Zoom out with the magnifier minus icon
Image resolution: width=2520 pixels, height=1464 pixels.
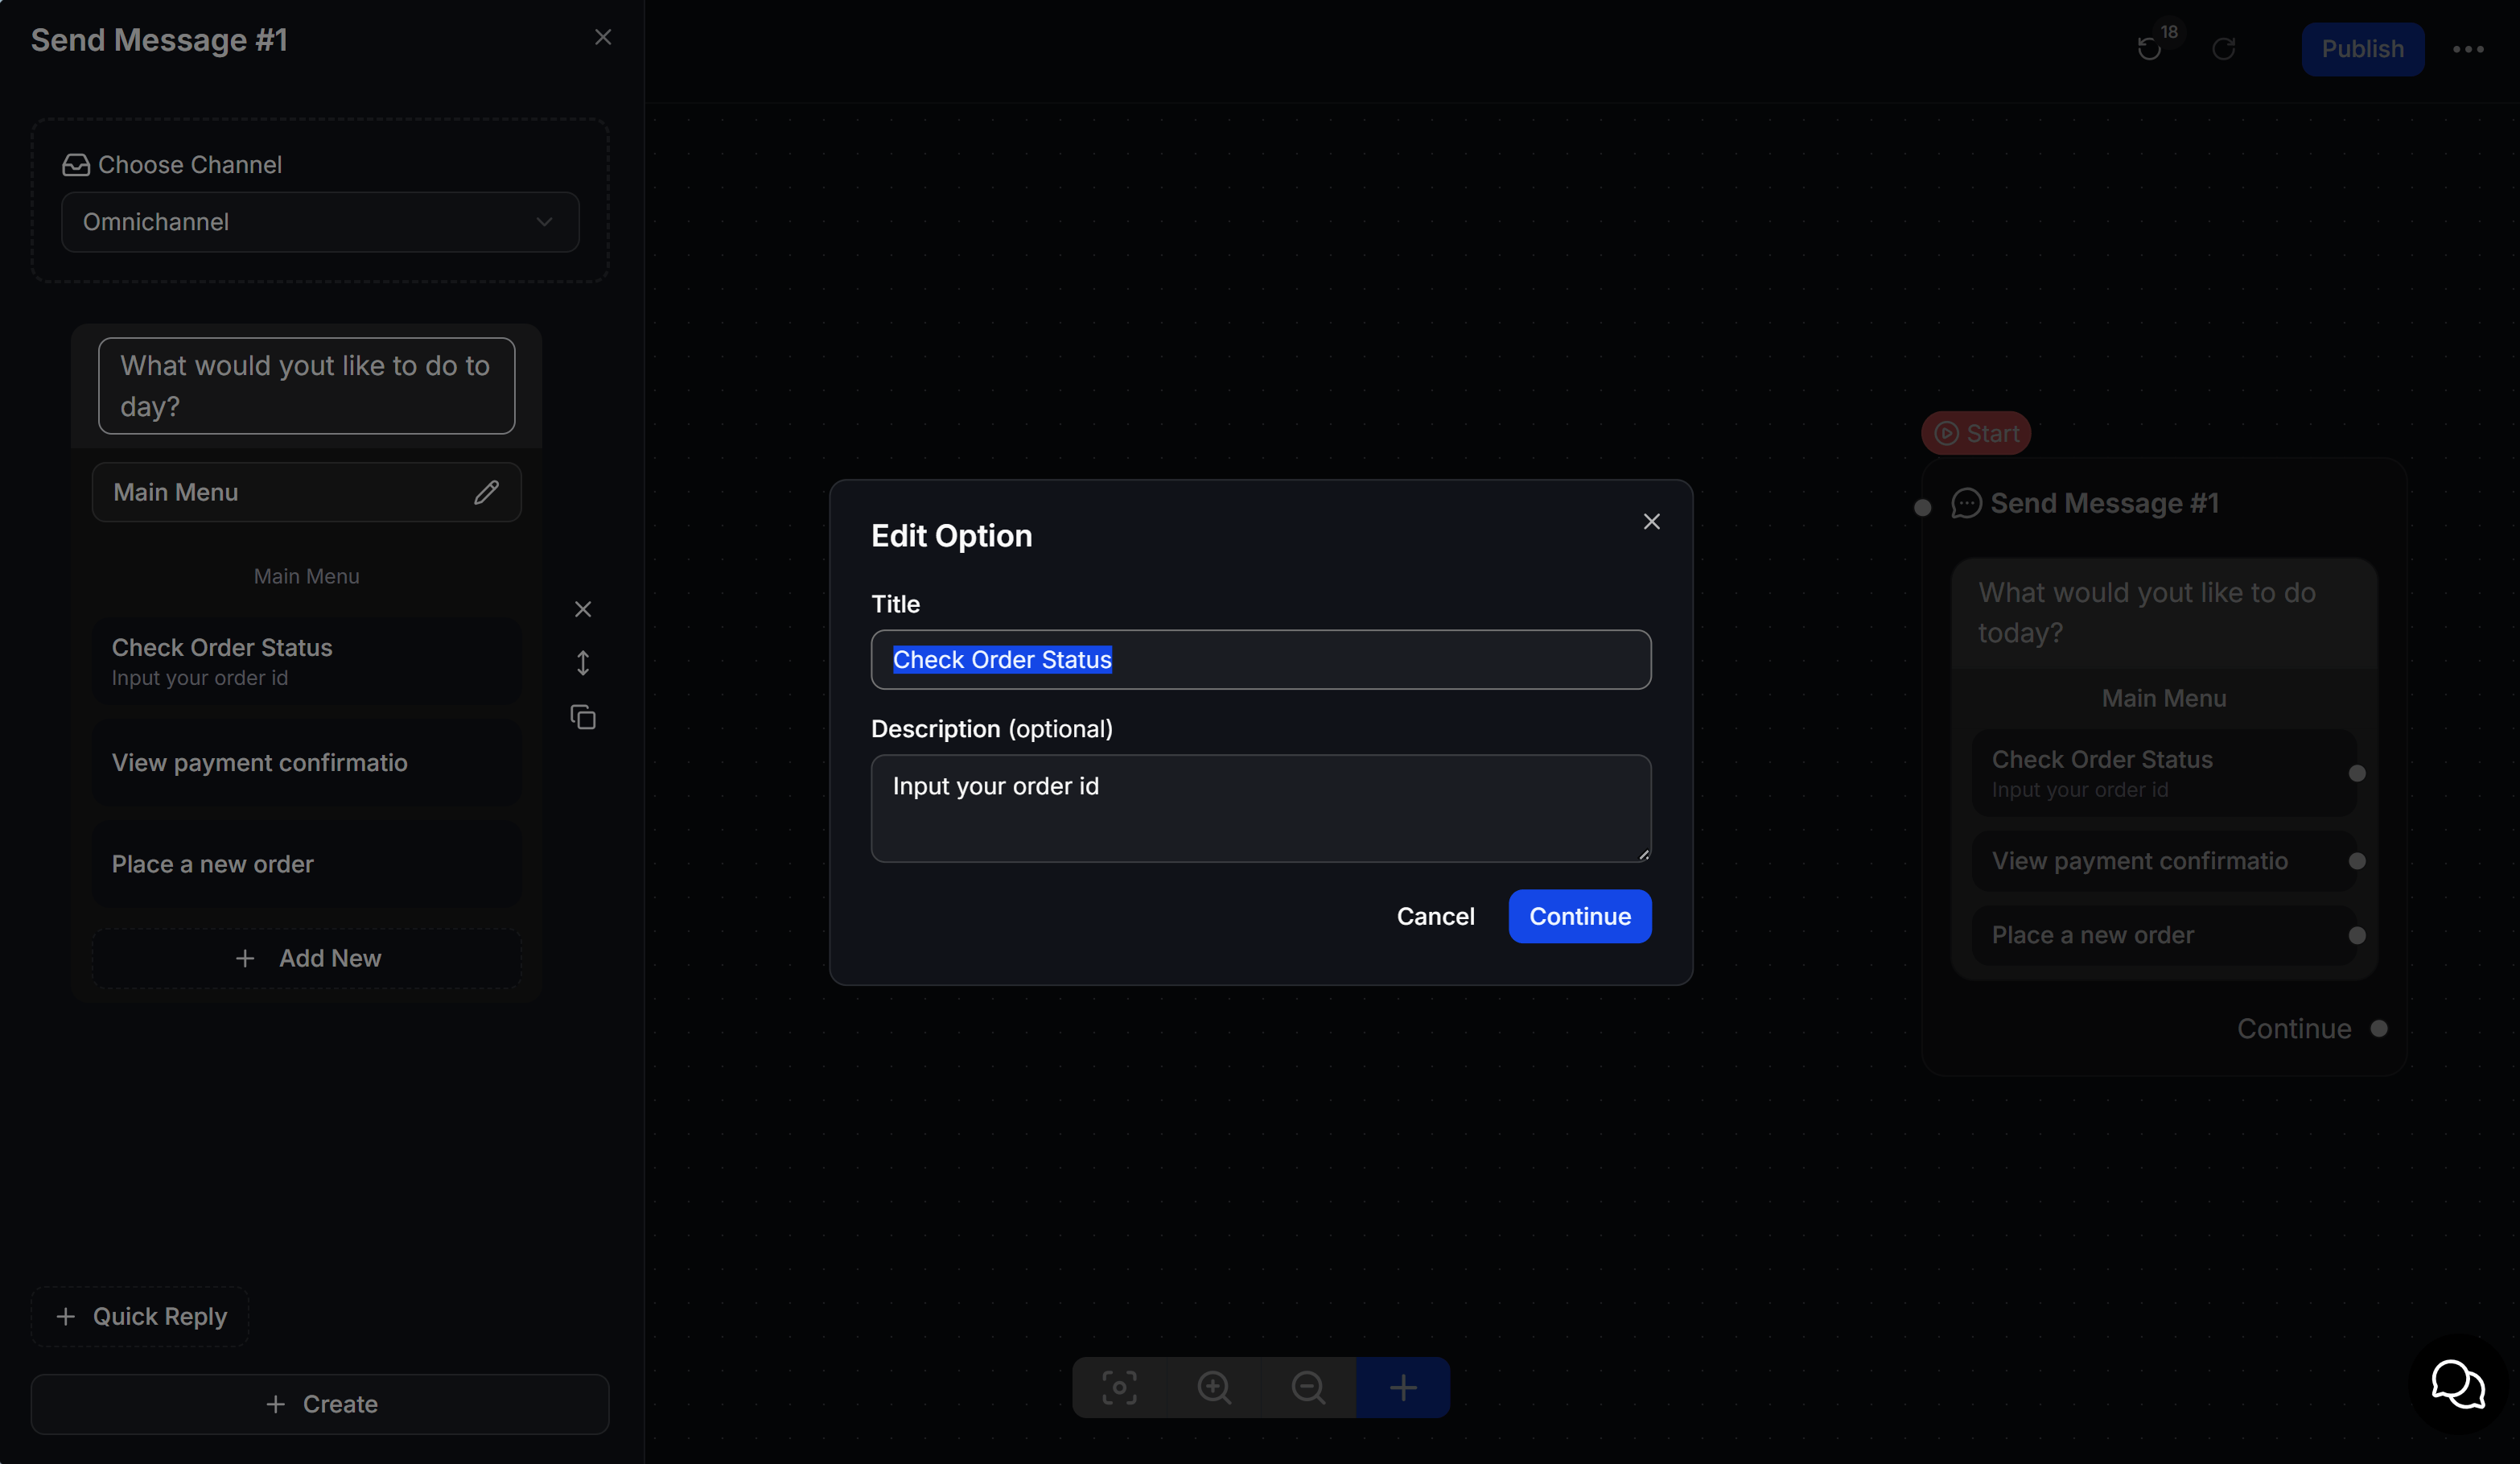tap(1308, 1387)
